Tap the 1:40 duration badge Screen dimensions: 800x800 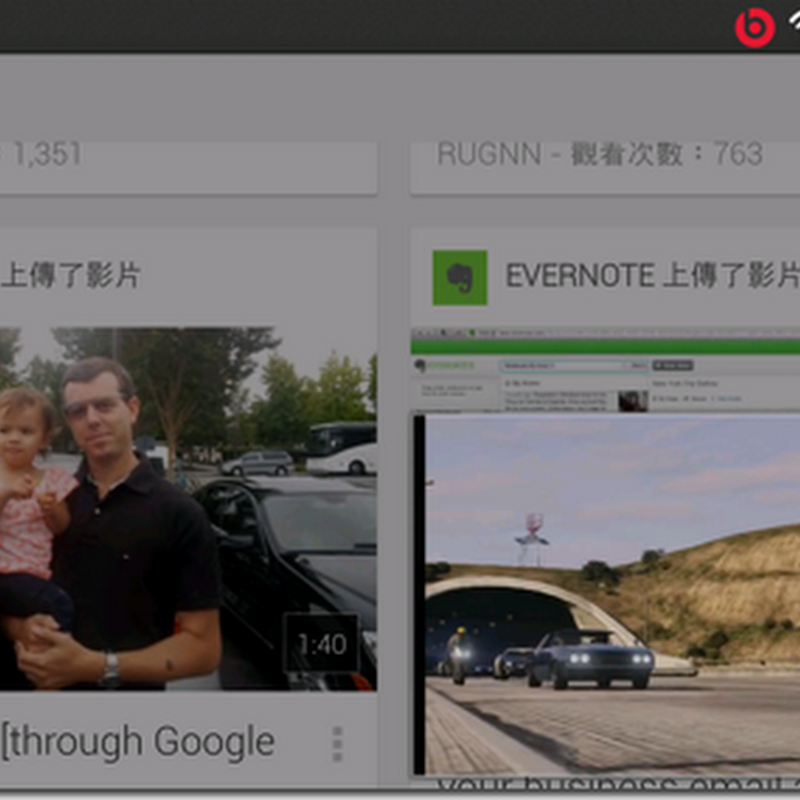(322, 644)
